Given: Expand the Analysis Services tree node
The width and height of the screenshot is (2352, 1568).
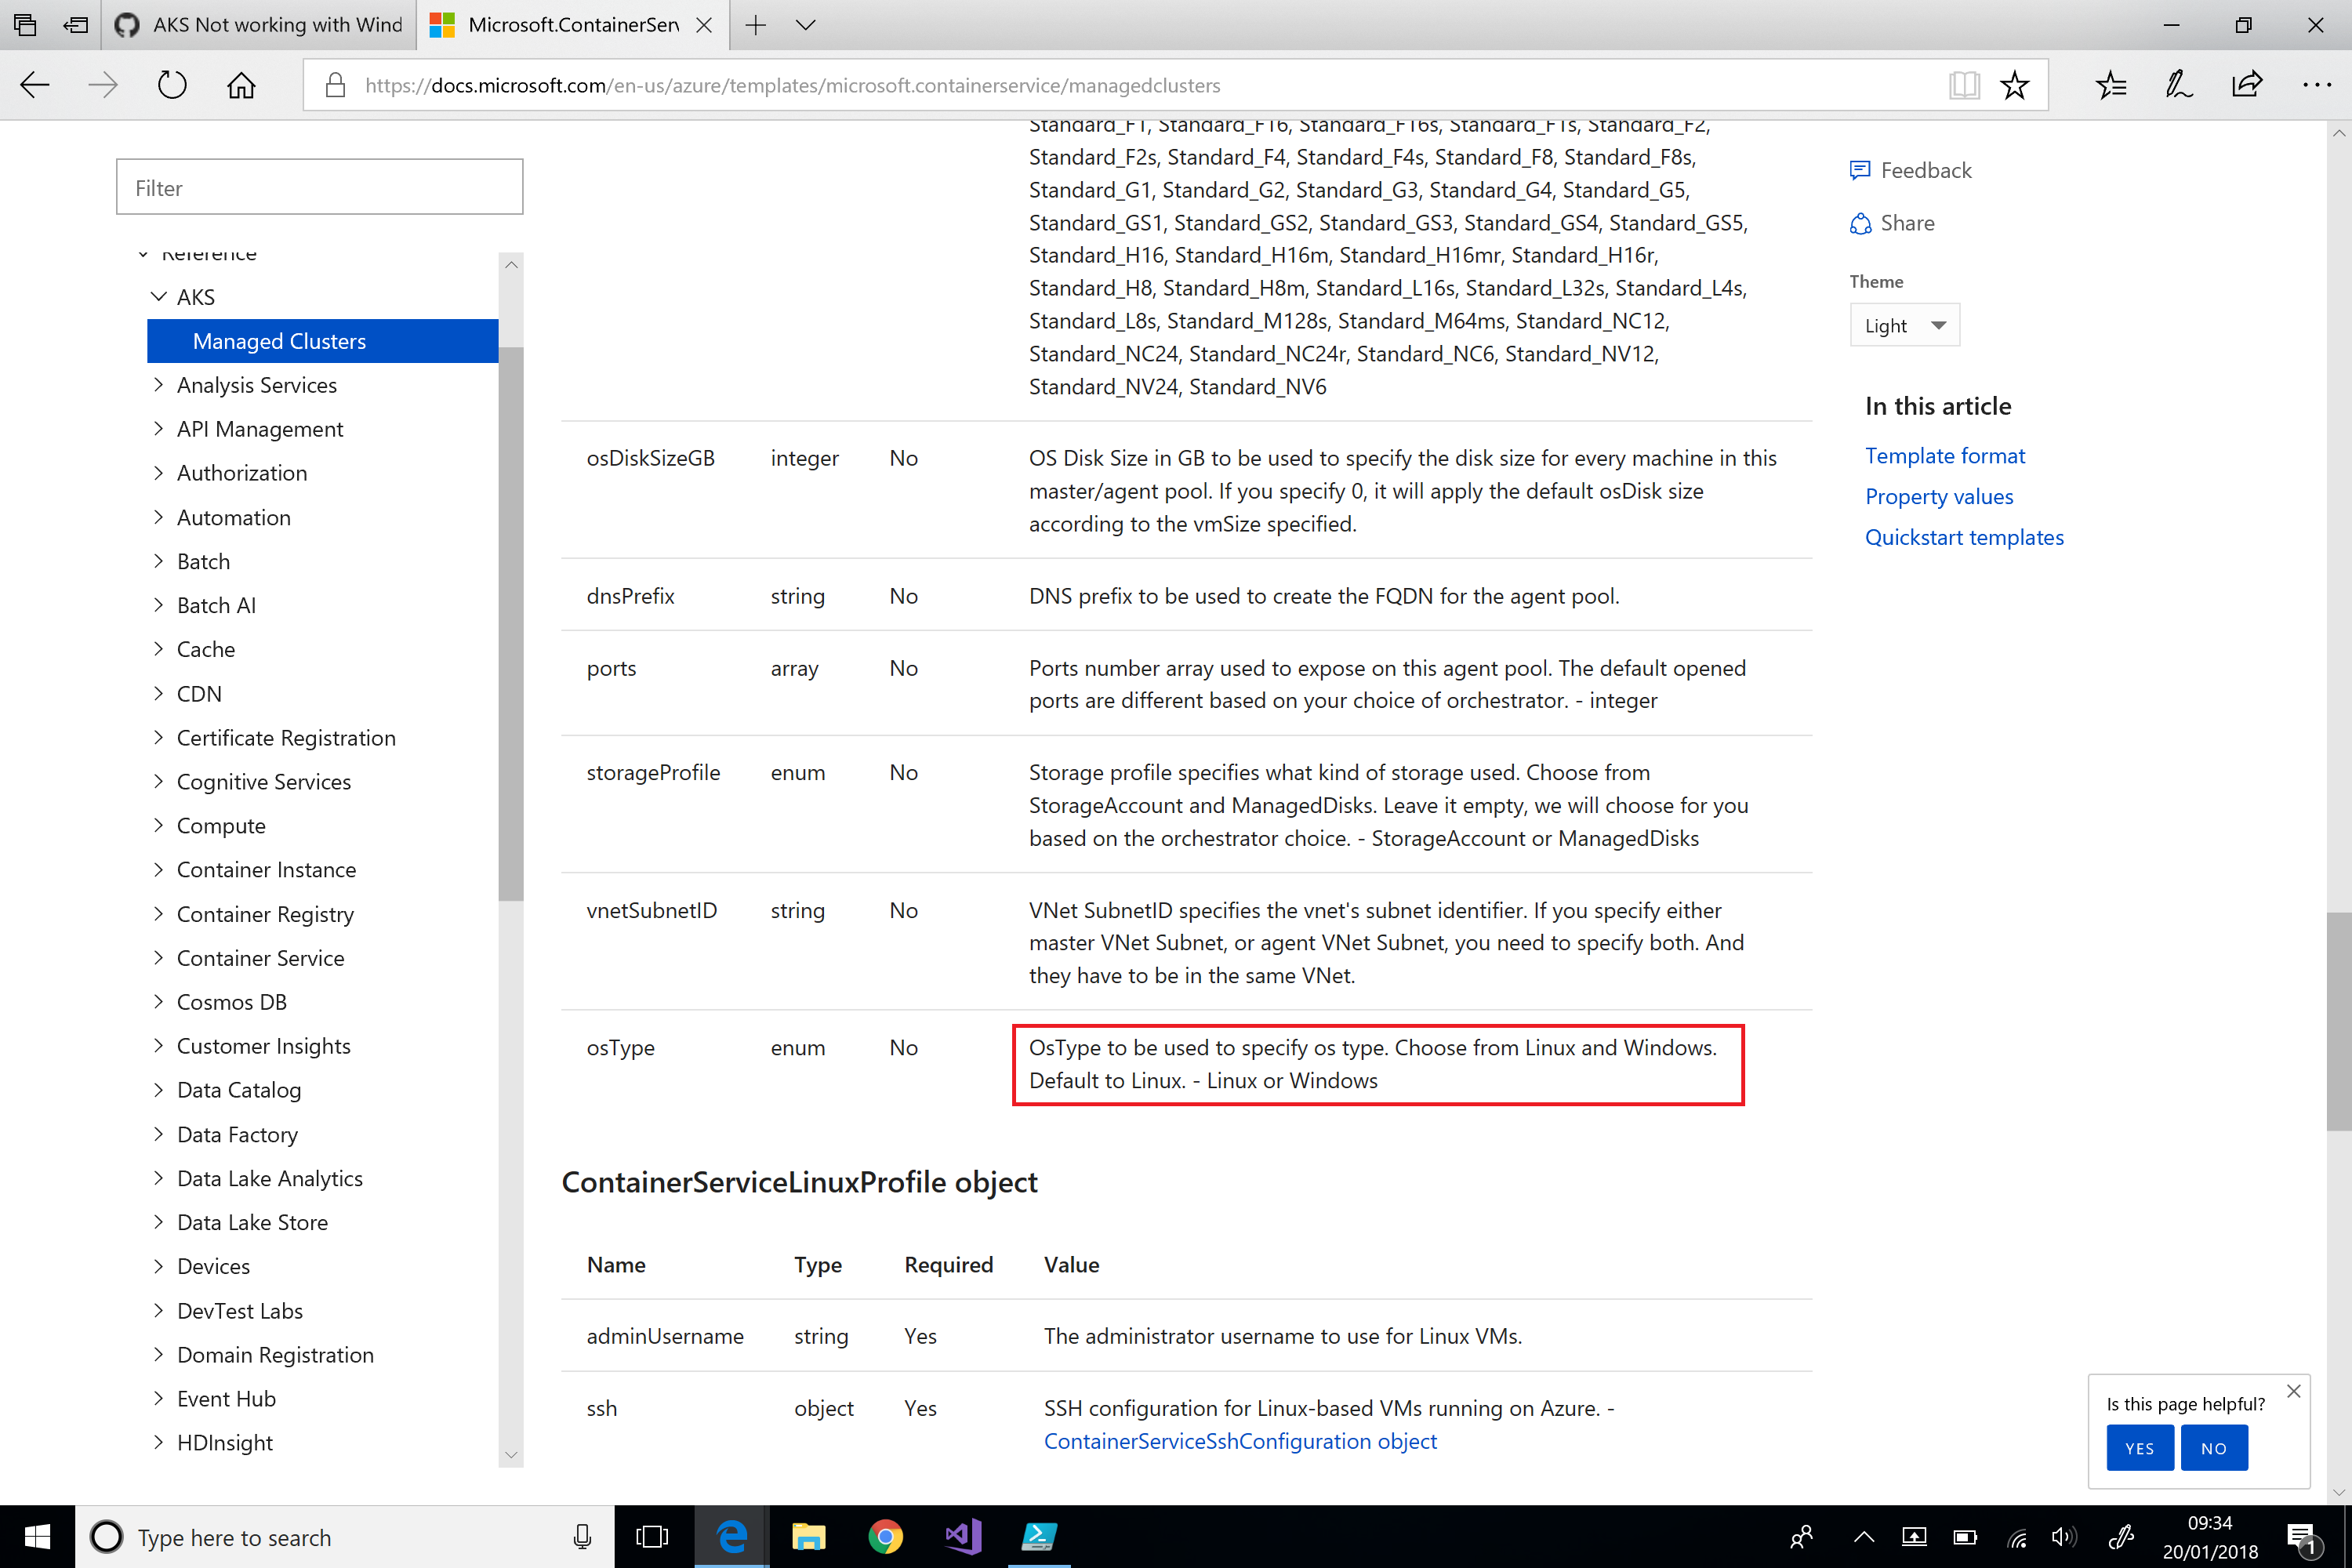Looking at the screenshot, I should pyautogui.click(x=158, y=385).
